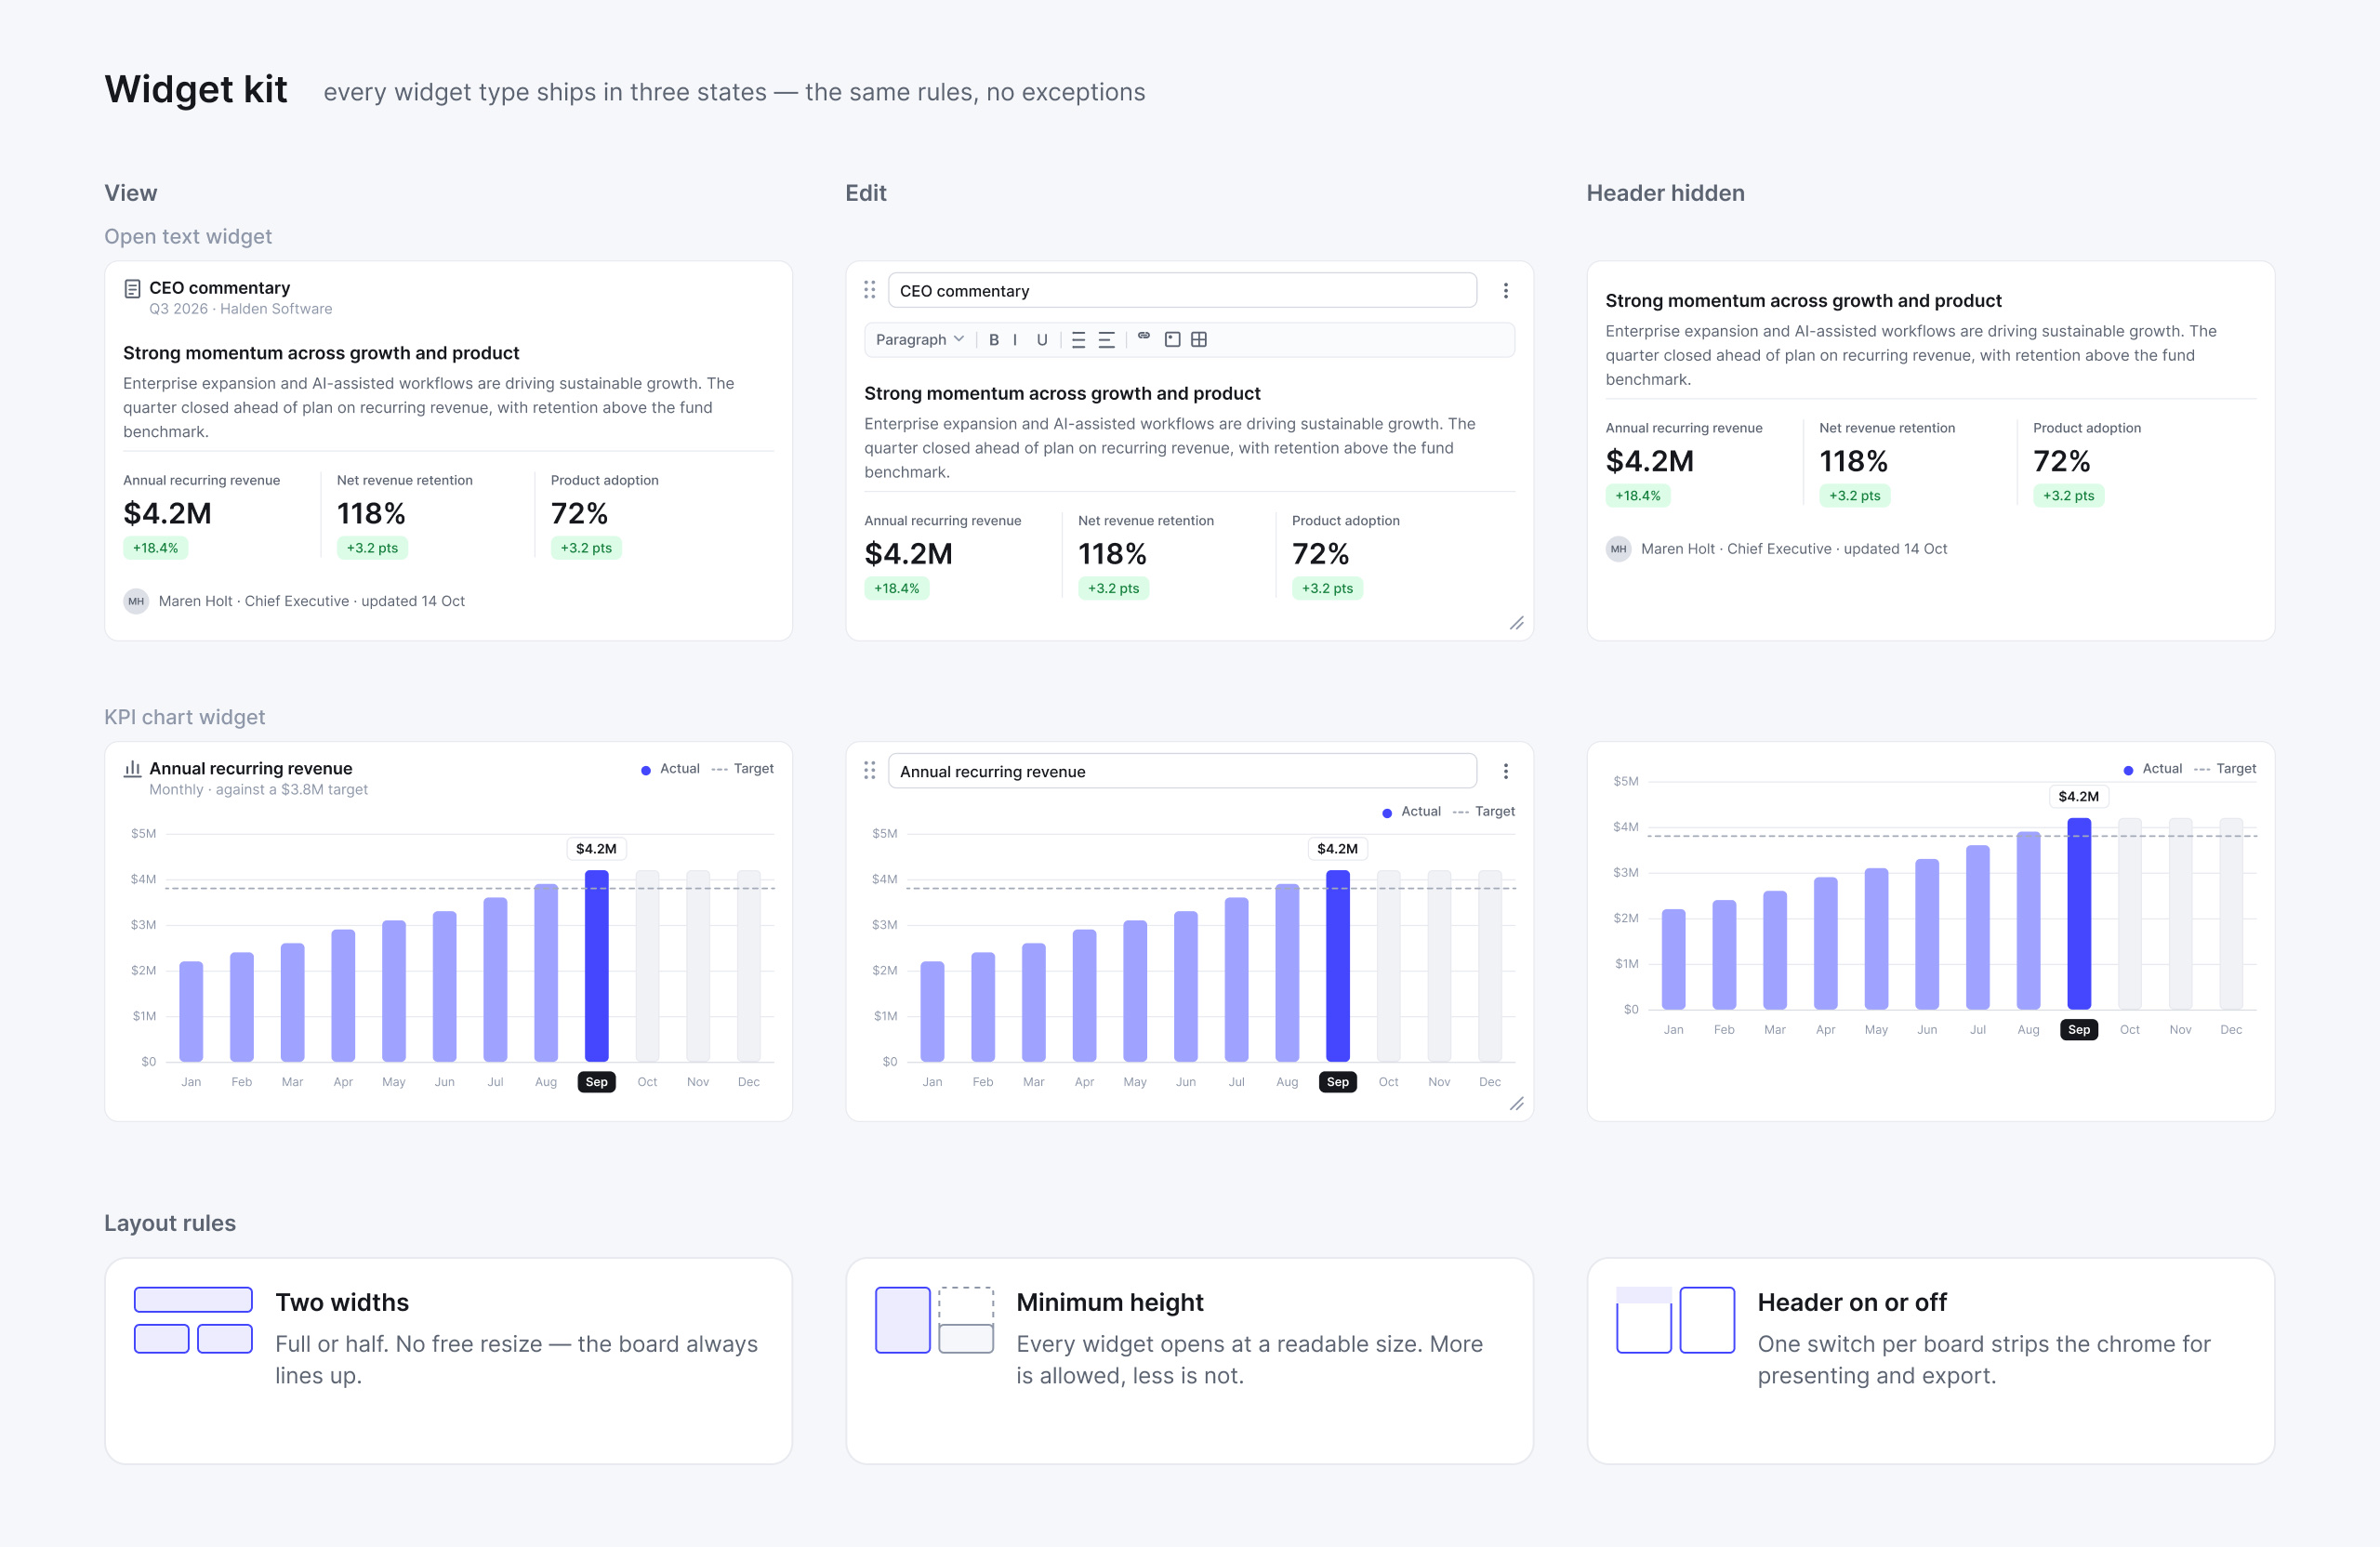Click the Header on or off illustration
2380x1547 pixels.
pyautogui.click(x=1676, y=1320)
